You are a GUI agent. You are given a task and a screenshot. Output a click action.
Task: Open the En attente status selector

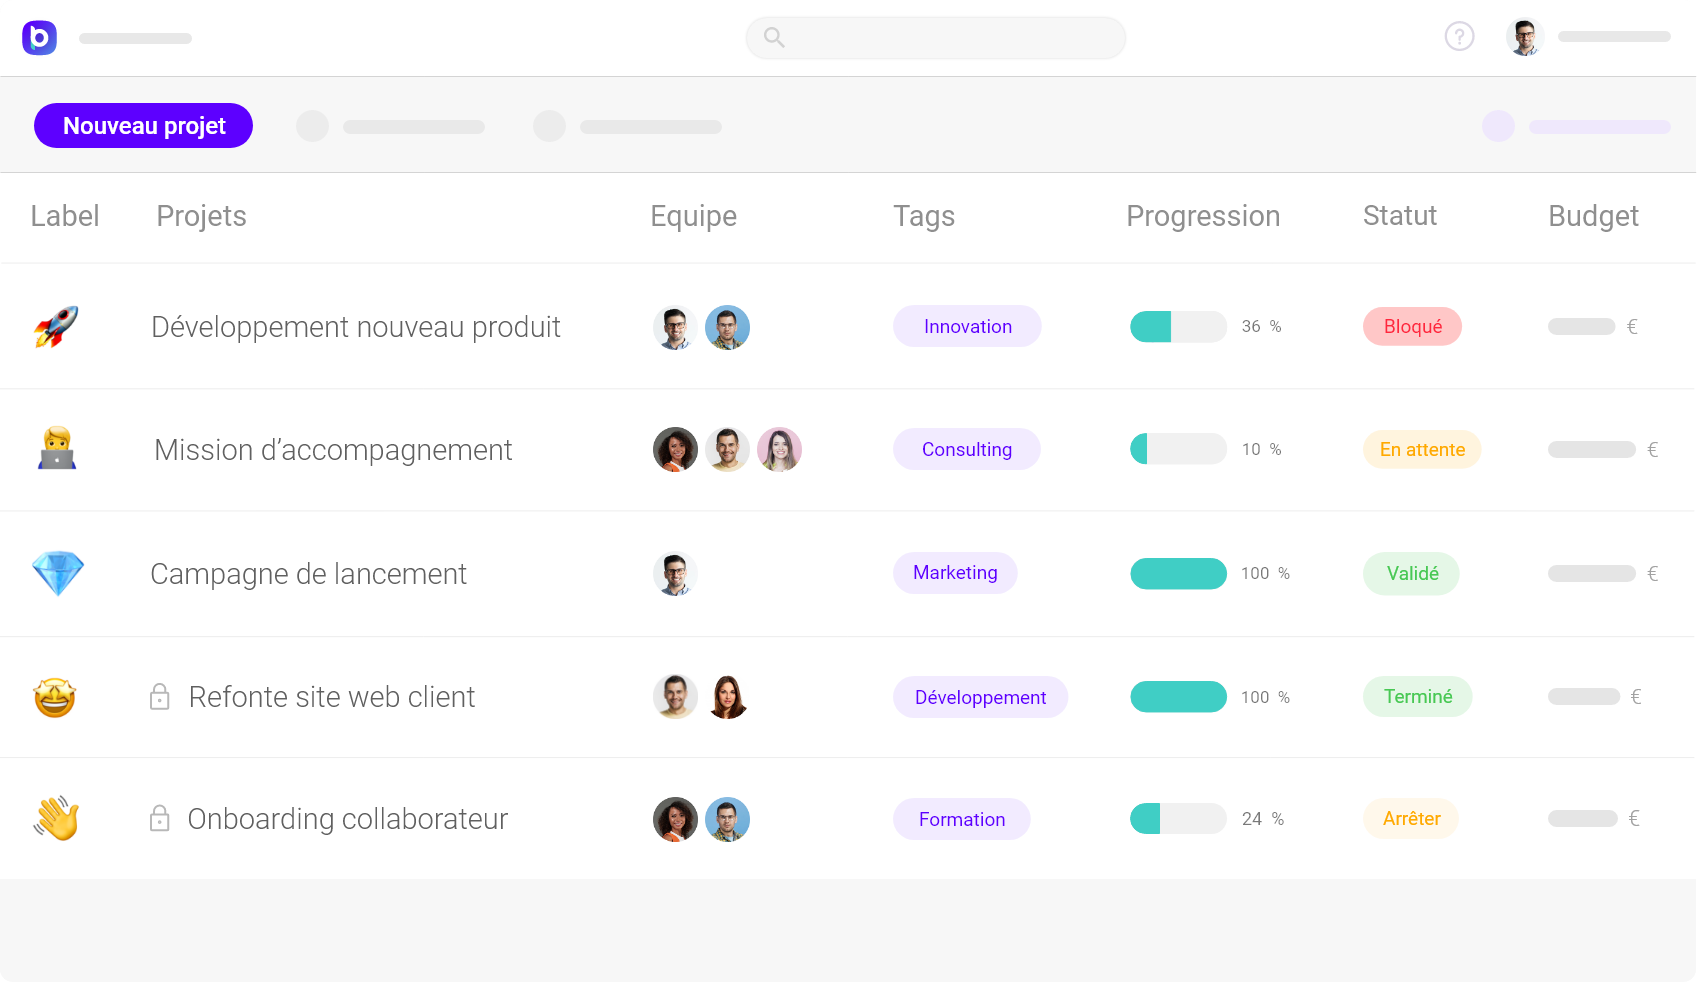point(1422,449)
